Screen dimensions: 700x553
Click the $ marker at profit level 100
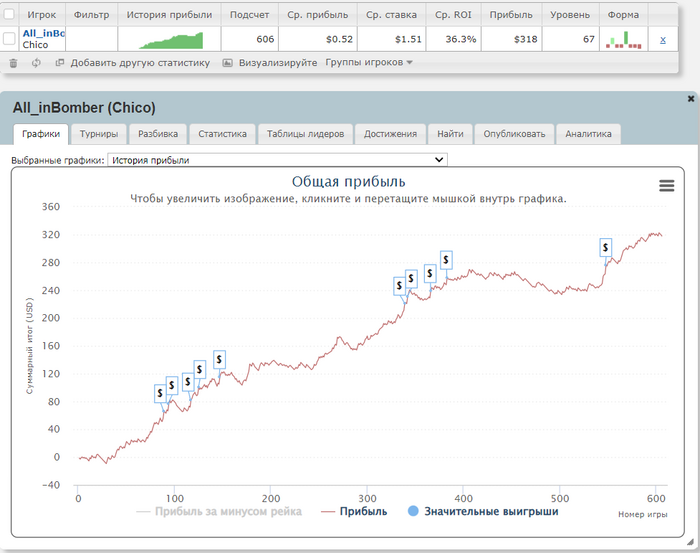click(x=171, y=385)
